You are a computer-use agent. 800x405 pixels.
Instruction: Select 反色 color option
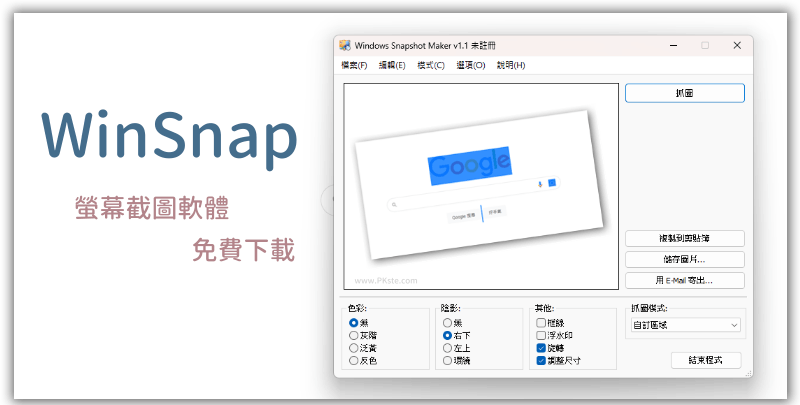(x=363, y=361)
